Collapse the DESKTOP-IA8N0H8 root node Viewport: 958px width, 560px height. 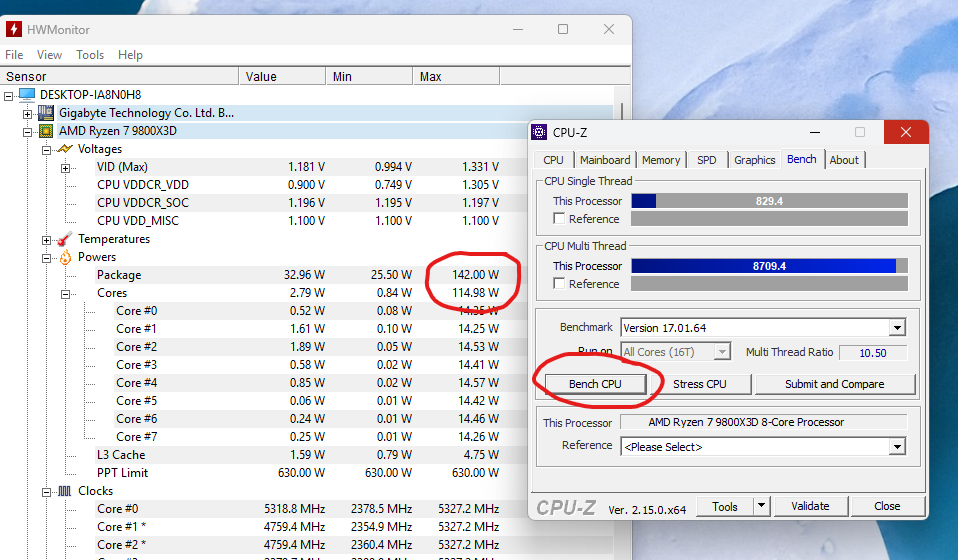point(9,96)
